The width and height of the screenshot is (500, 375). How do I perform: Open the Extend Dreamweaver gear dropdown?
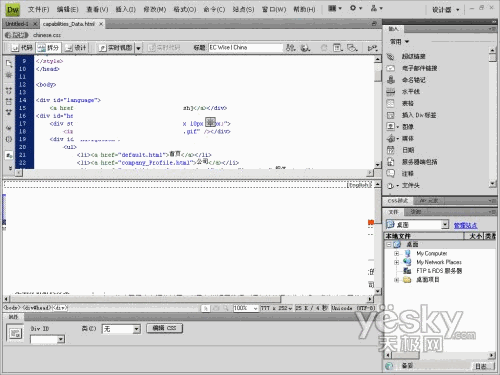pos(356,8)
